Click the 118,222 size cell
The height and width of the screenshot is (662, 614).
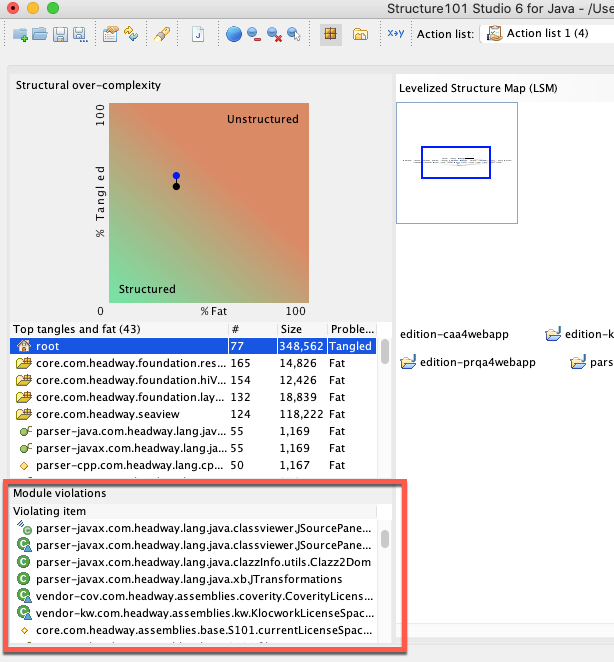click(302, 414)
